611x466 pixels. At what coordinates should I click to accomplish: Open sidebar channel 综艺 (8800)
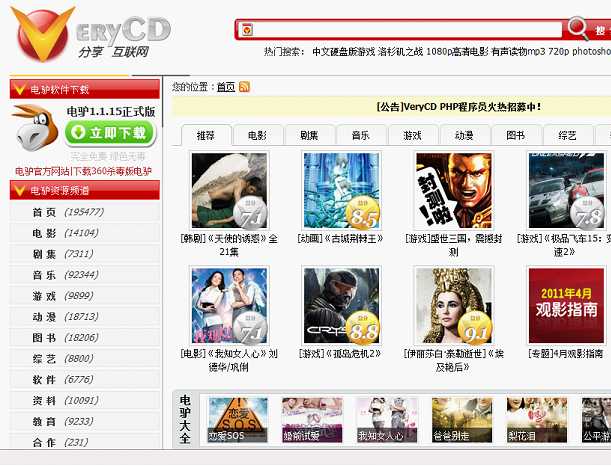(x=85, y=359)
